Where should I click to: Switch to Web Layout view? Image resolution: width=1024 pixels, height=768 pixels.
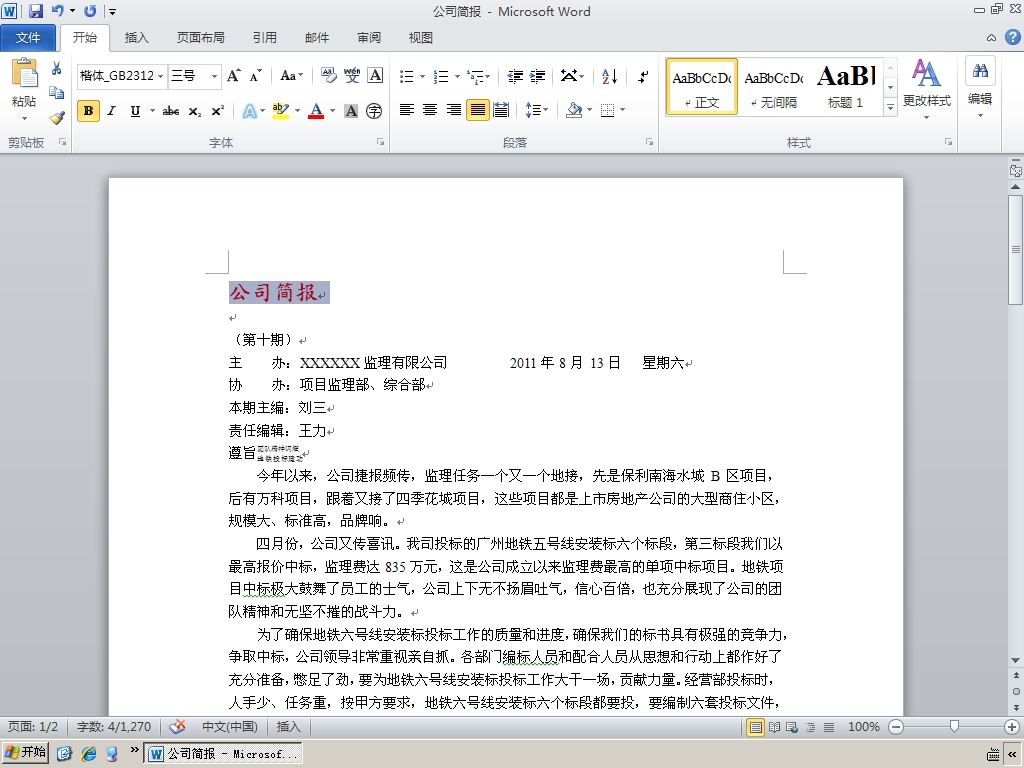[792, 727]
